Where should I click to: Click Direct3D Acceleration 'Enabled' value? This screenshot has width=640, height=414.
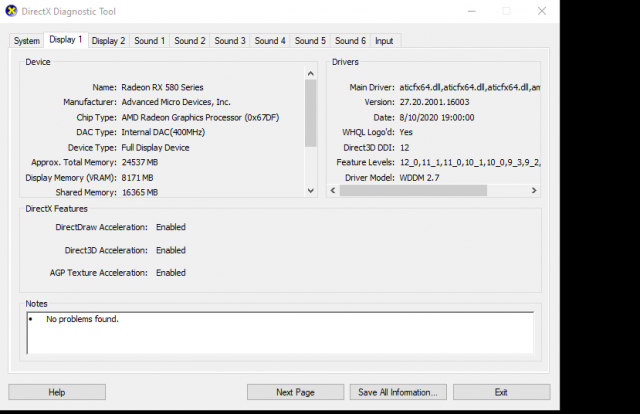(x=171, y=250)
